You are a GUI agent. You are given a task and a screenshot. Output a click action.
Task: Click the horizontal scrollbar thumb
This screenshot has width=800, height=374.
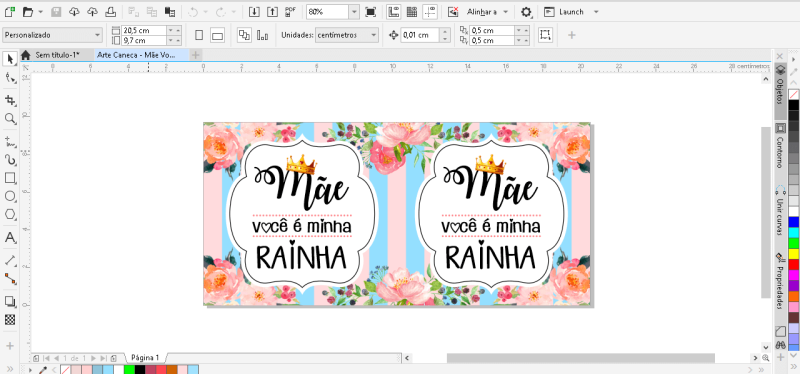581,358
